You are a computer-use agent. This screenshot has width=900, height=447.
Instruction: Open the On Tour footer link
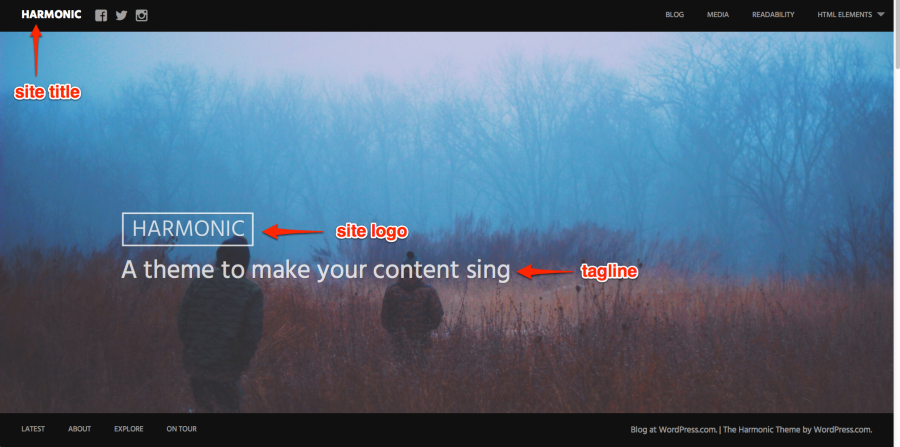(181, 429)
